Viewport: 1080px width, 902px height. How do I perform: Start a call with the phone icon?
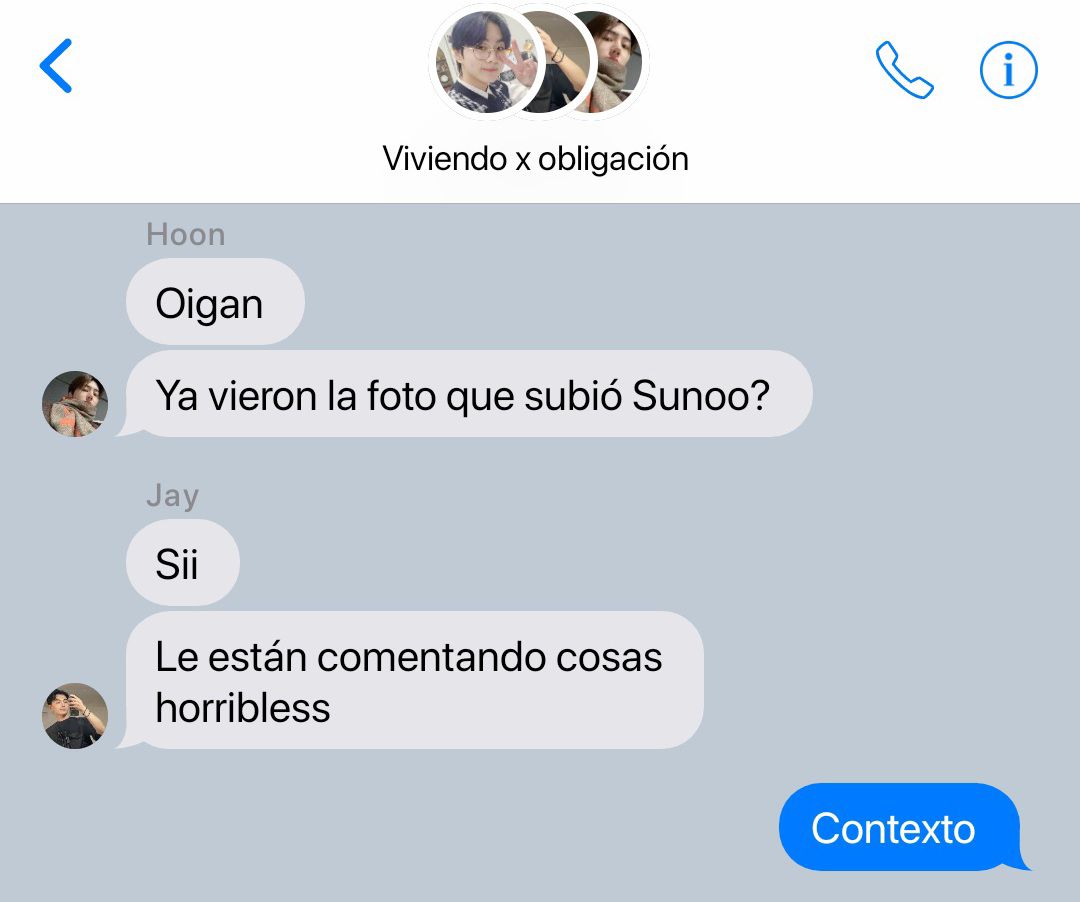click(904, 70)
